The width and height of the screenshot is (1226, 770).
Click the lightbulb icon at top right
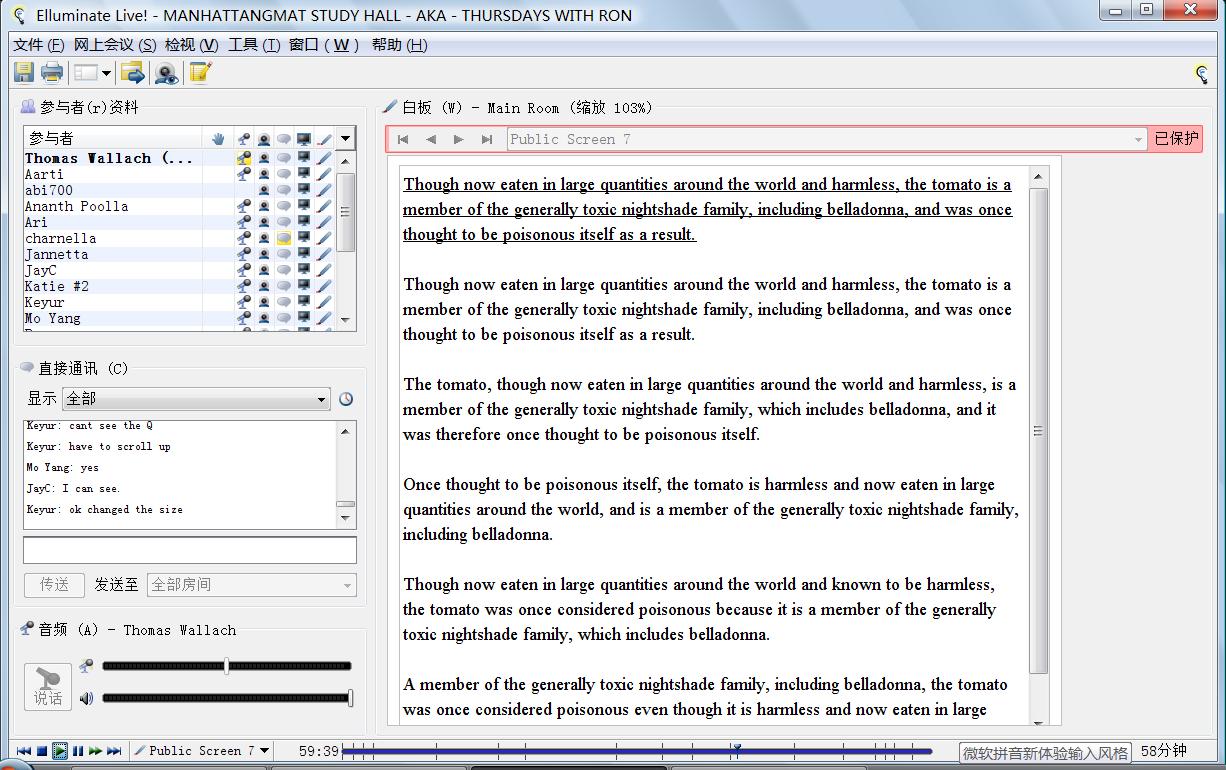coord(1202,72)
